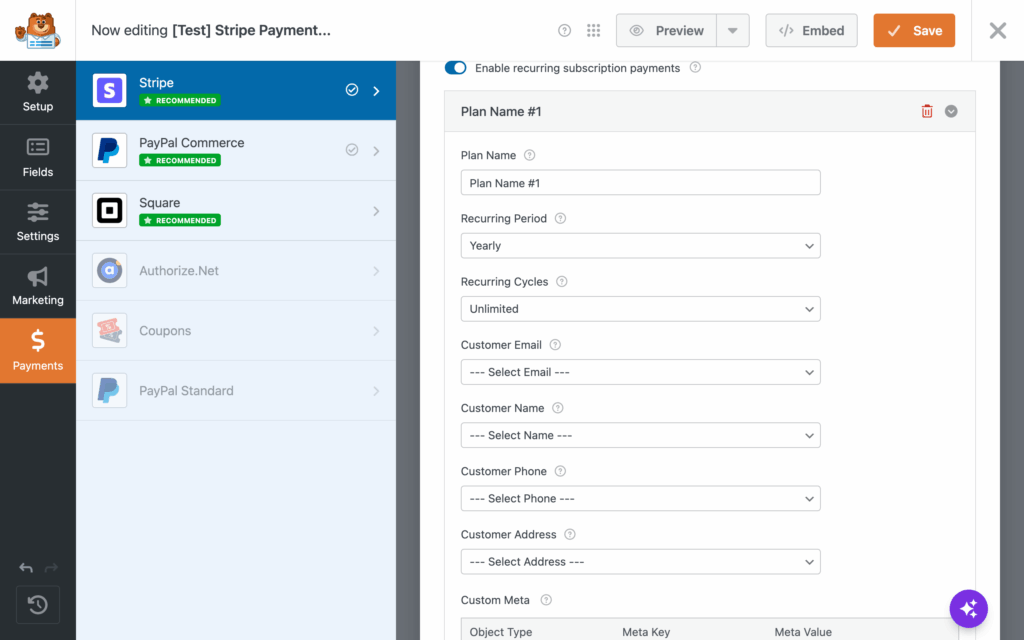Select Authorize.Net provider
Viewport: 1024px width, 640px height.
pos(236,271)
